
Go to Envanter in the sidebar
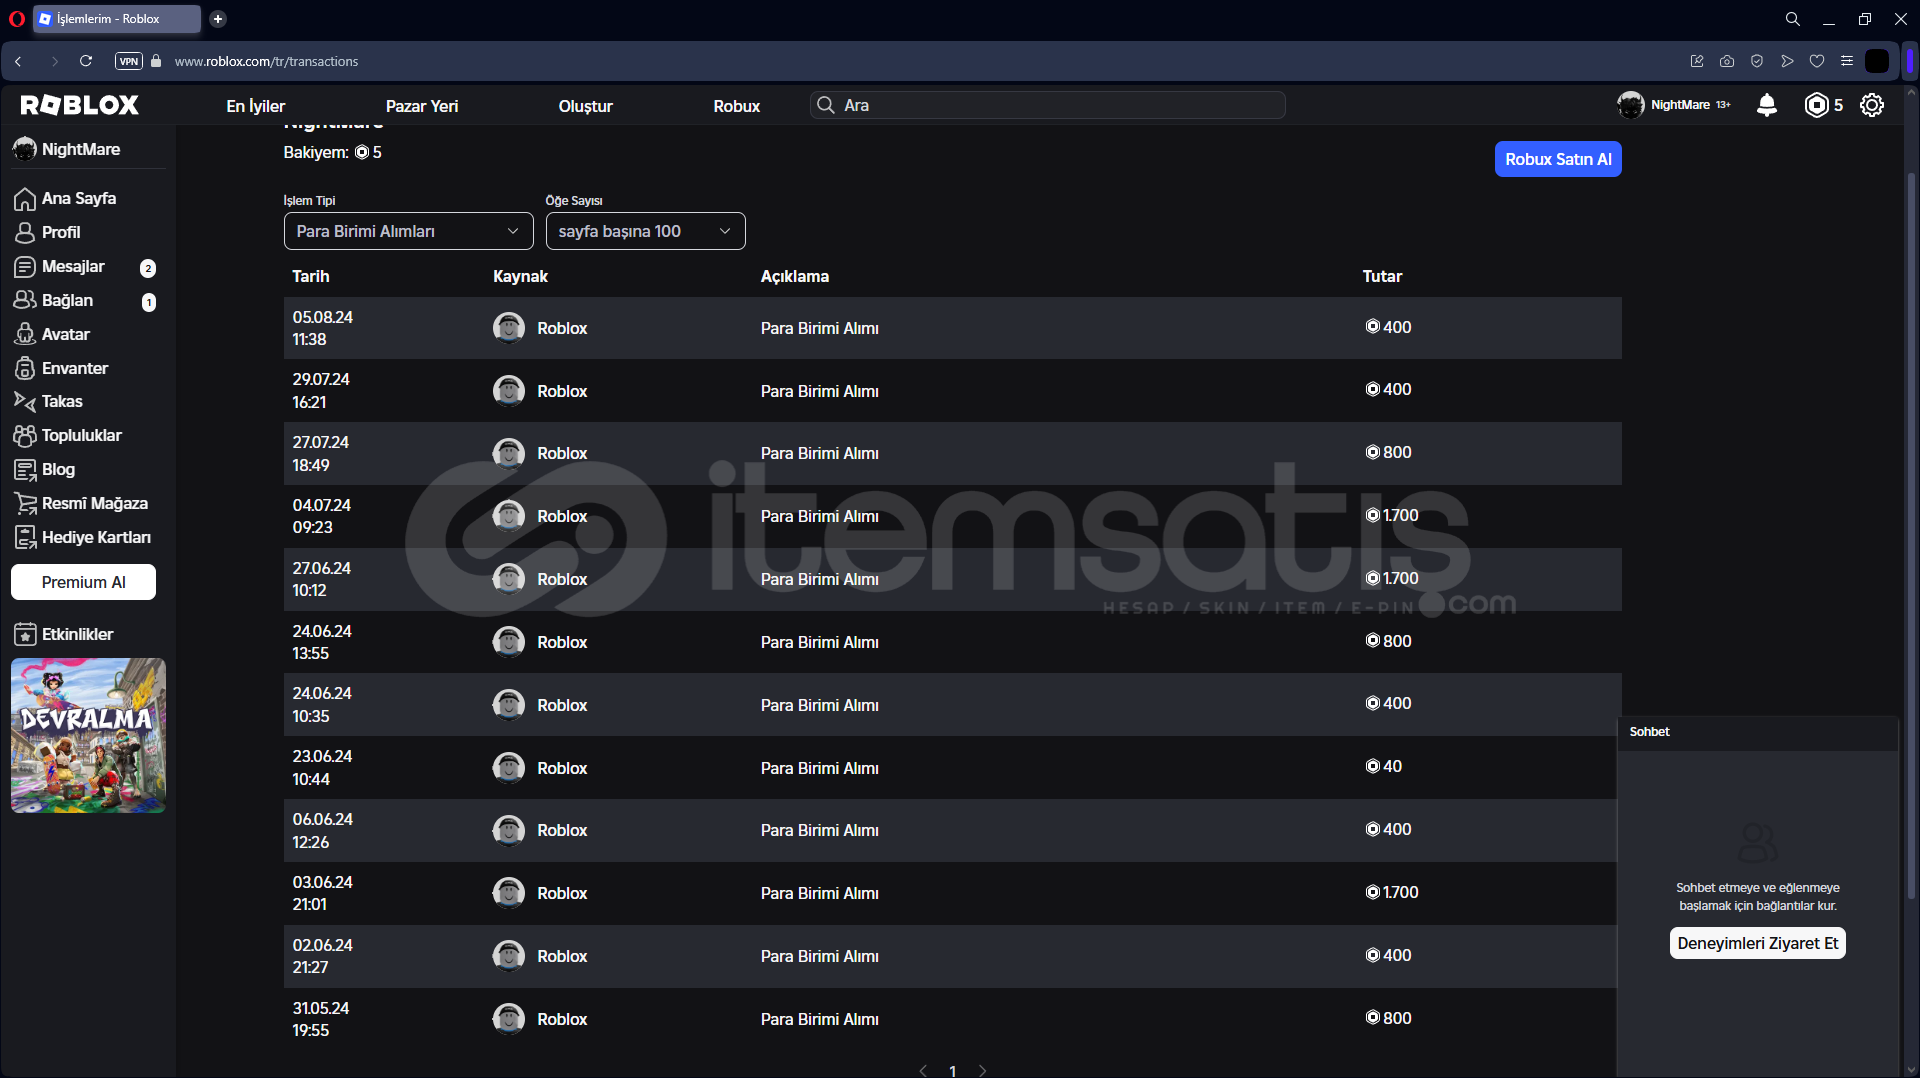point(74,369)
